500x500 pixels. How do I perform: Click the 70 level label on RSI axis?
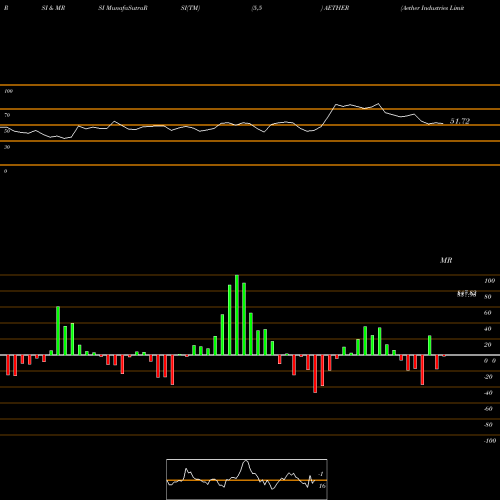7,115
